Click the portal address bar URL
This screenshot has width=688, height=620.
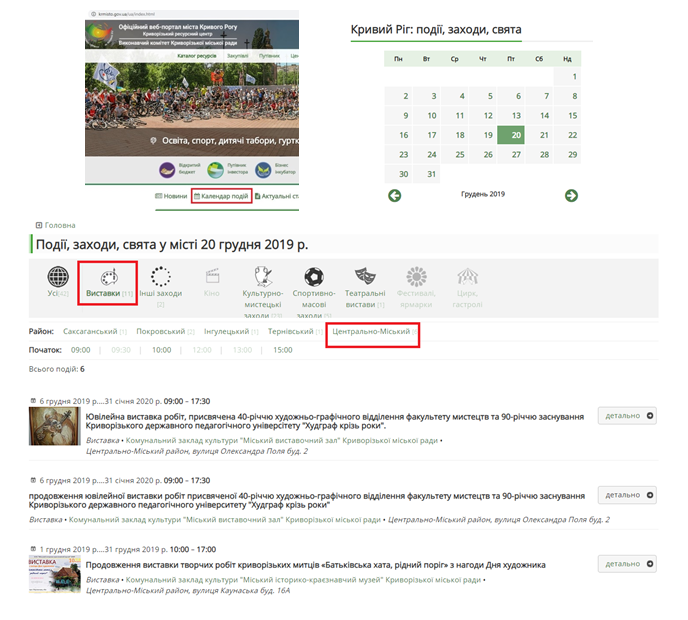[x=126, y=14]
